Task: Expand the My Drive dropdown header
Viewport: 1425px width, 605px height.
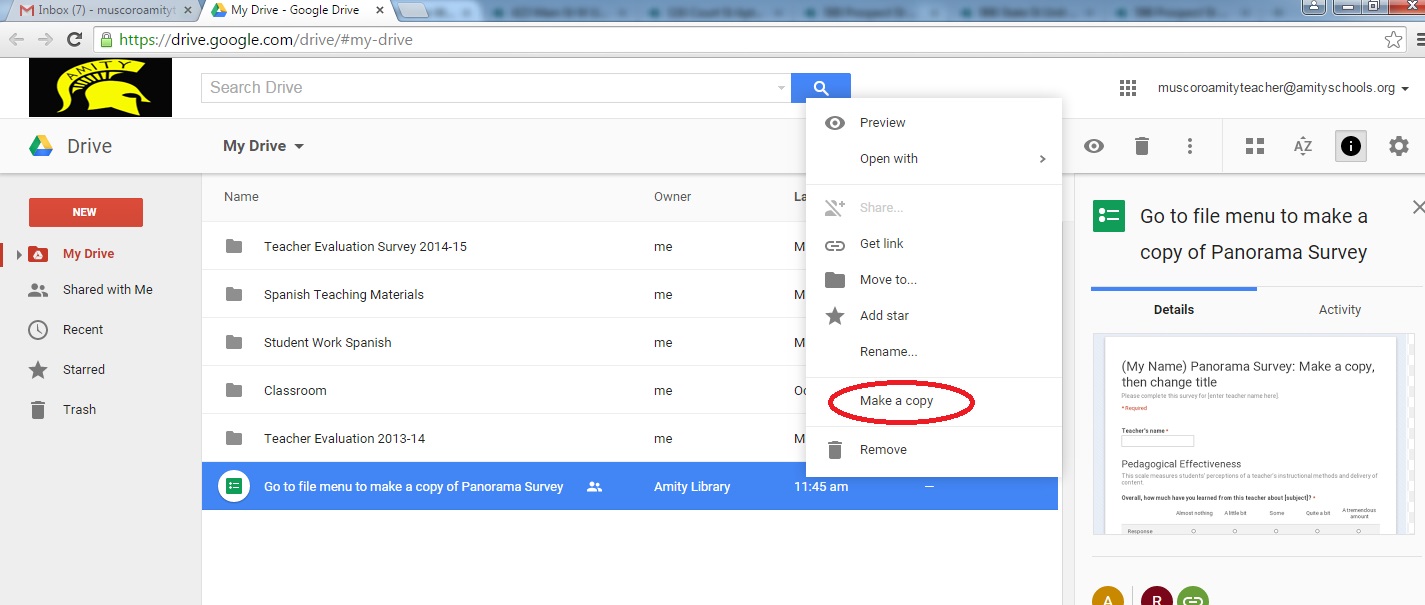Action: [264, 146]
